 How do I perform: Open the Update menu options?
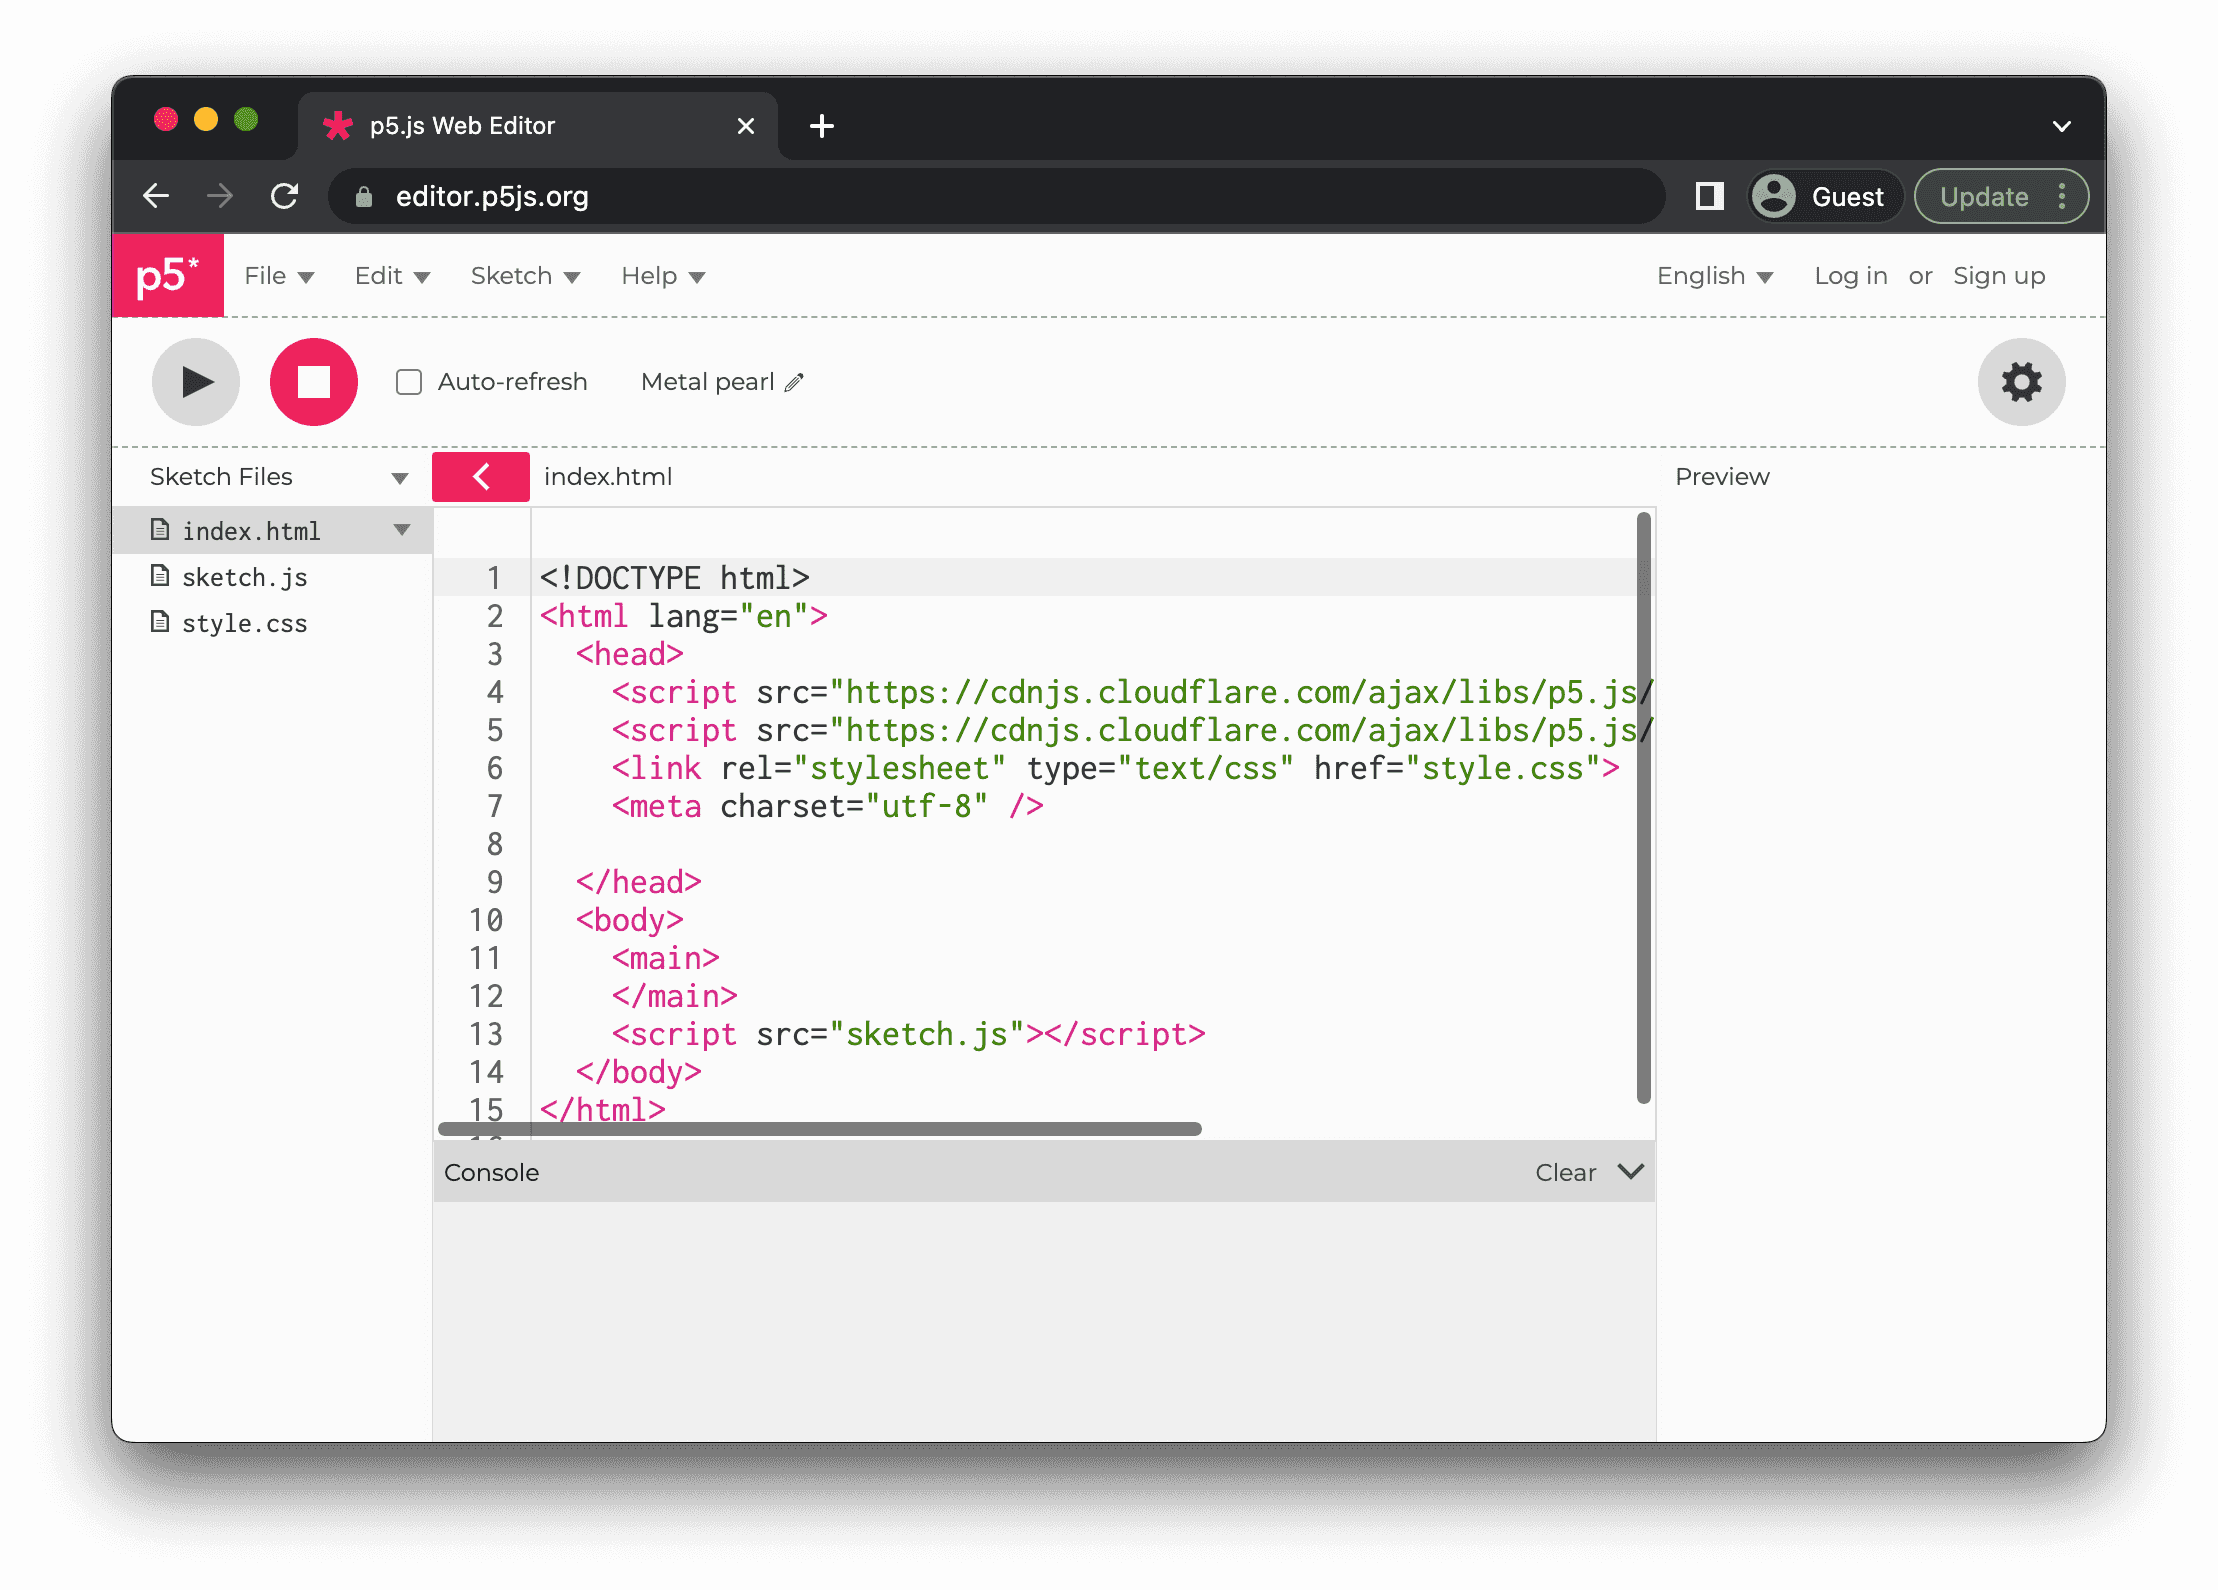tap(2062, 196)
